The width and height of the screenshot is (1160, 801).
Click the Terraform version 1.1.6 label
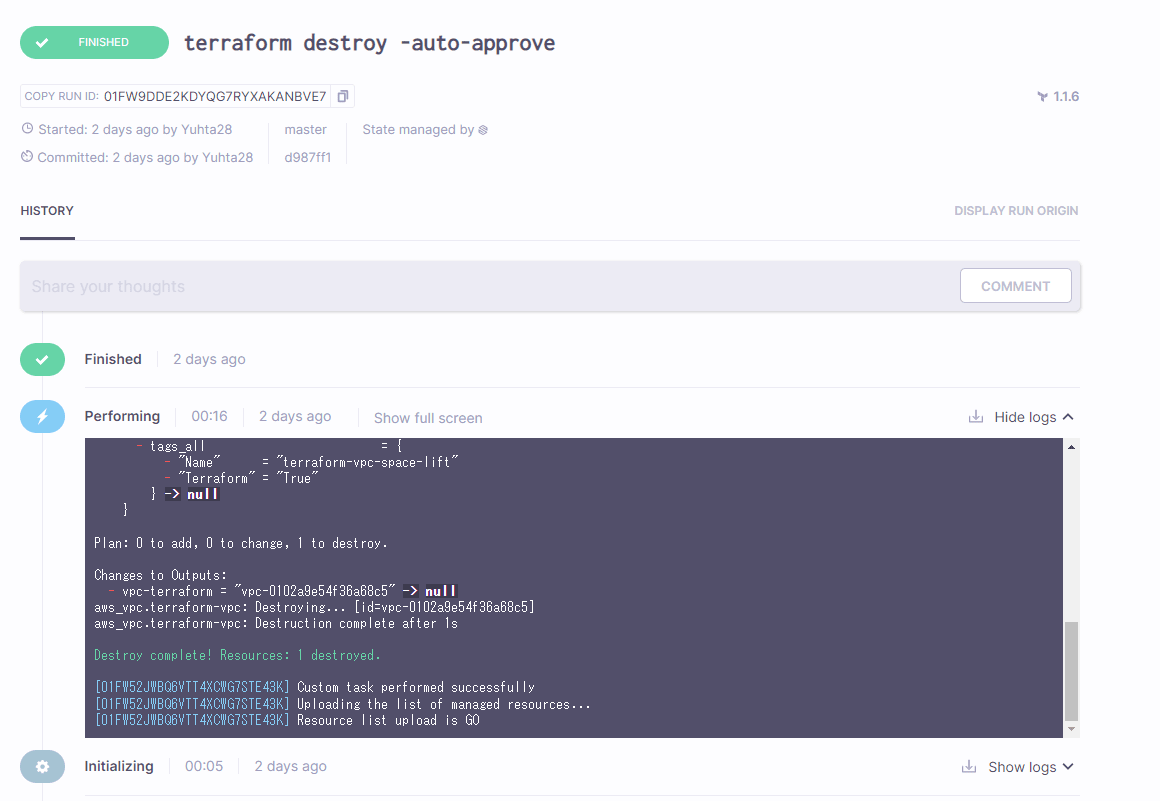[1058, 96]
